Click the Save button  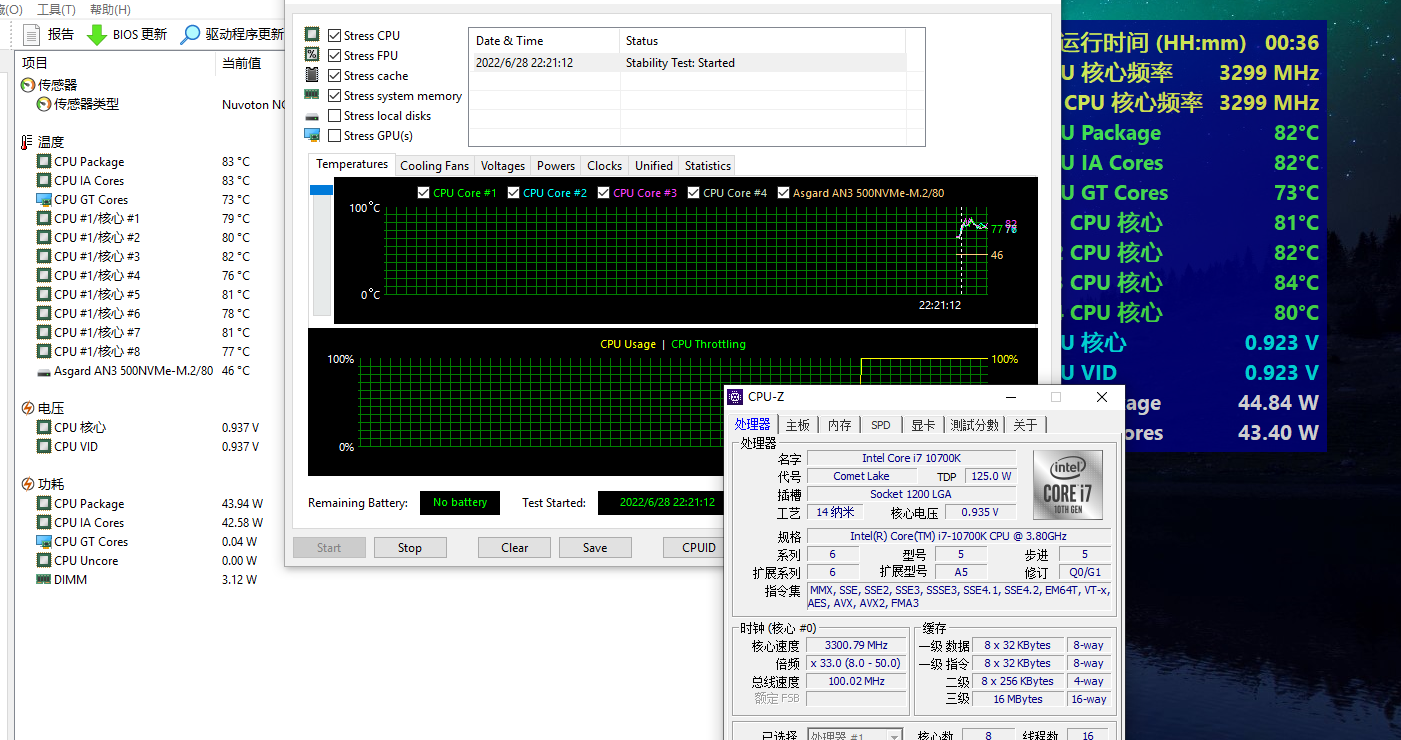pyautogui.click(x=595, y=548)
